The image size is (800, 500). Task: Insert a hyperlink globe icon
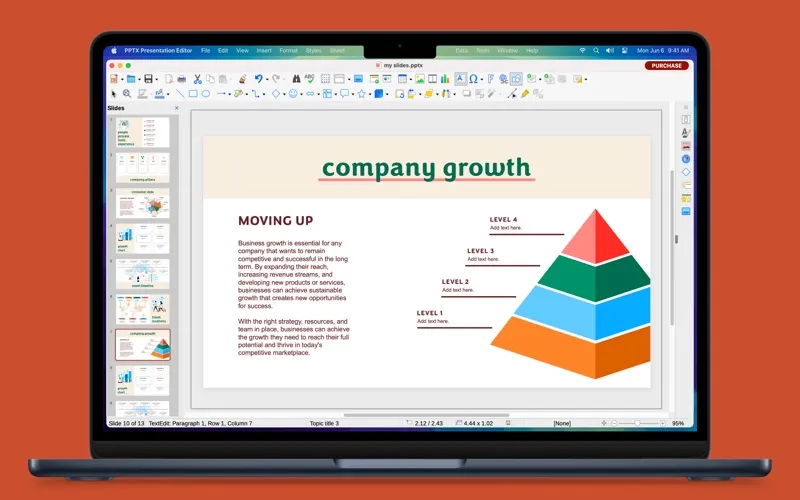pyautogui.click(x=503, y=79)
